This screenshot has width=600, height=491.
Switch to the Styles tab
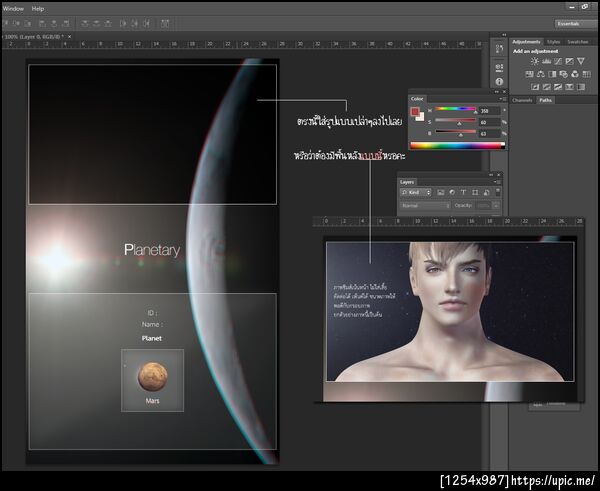point(553,42)
